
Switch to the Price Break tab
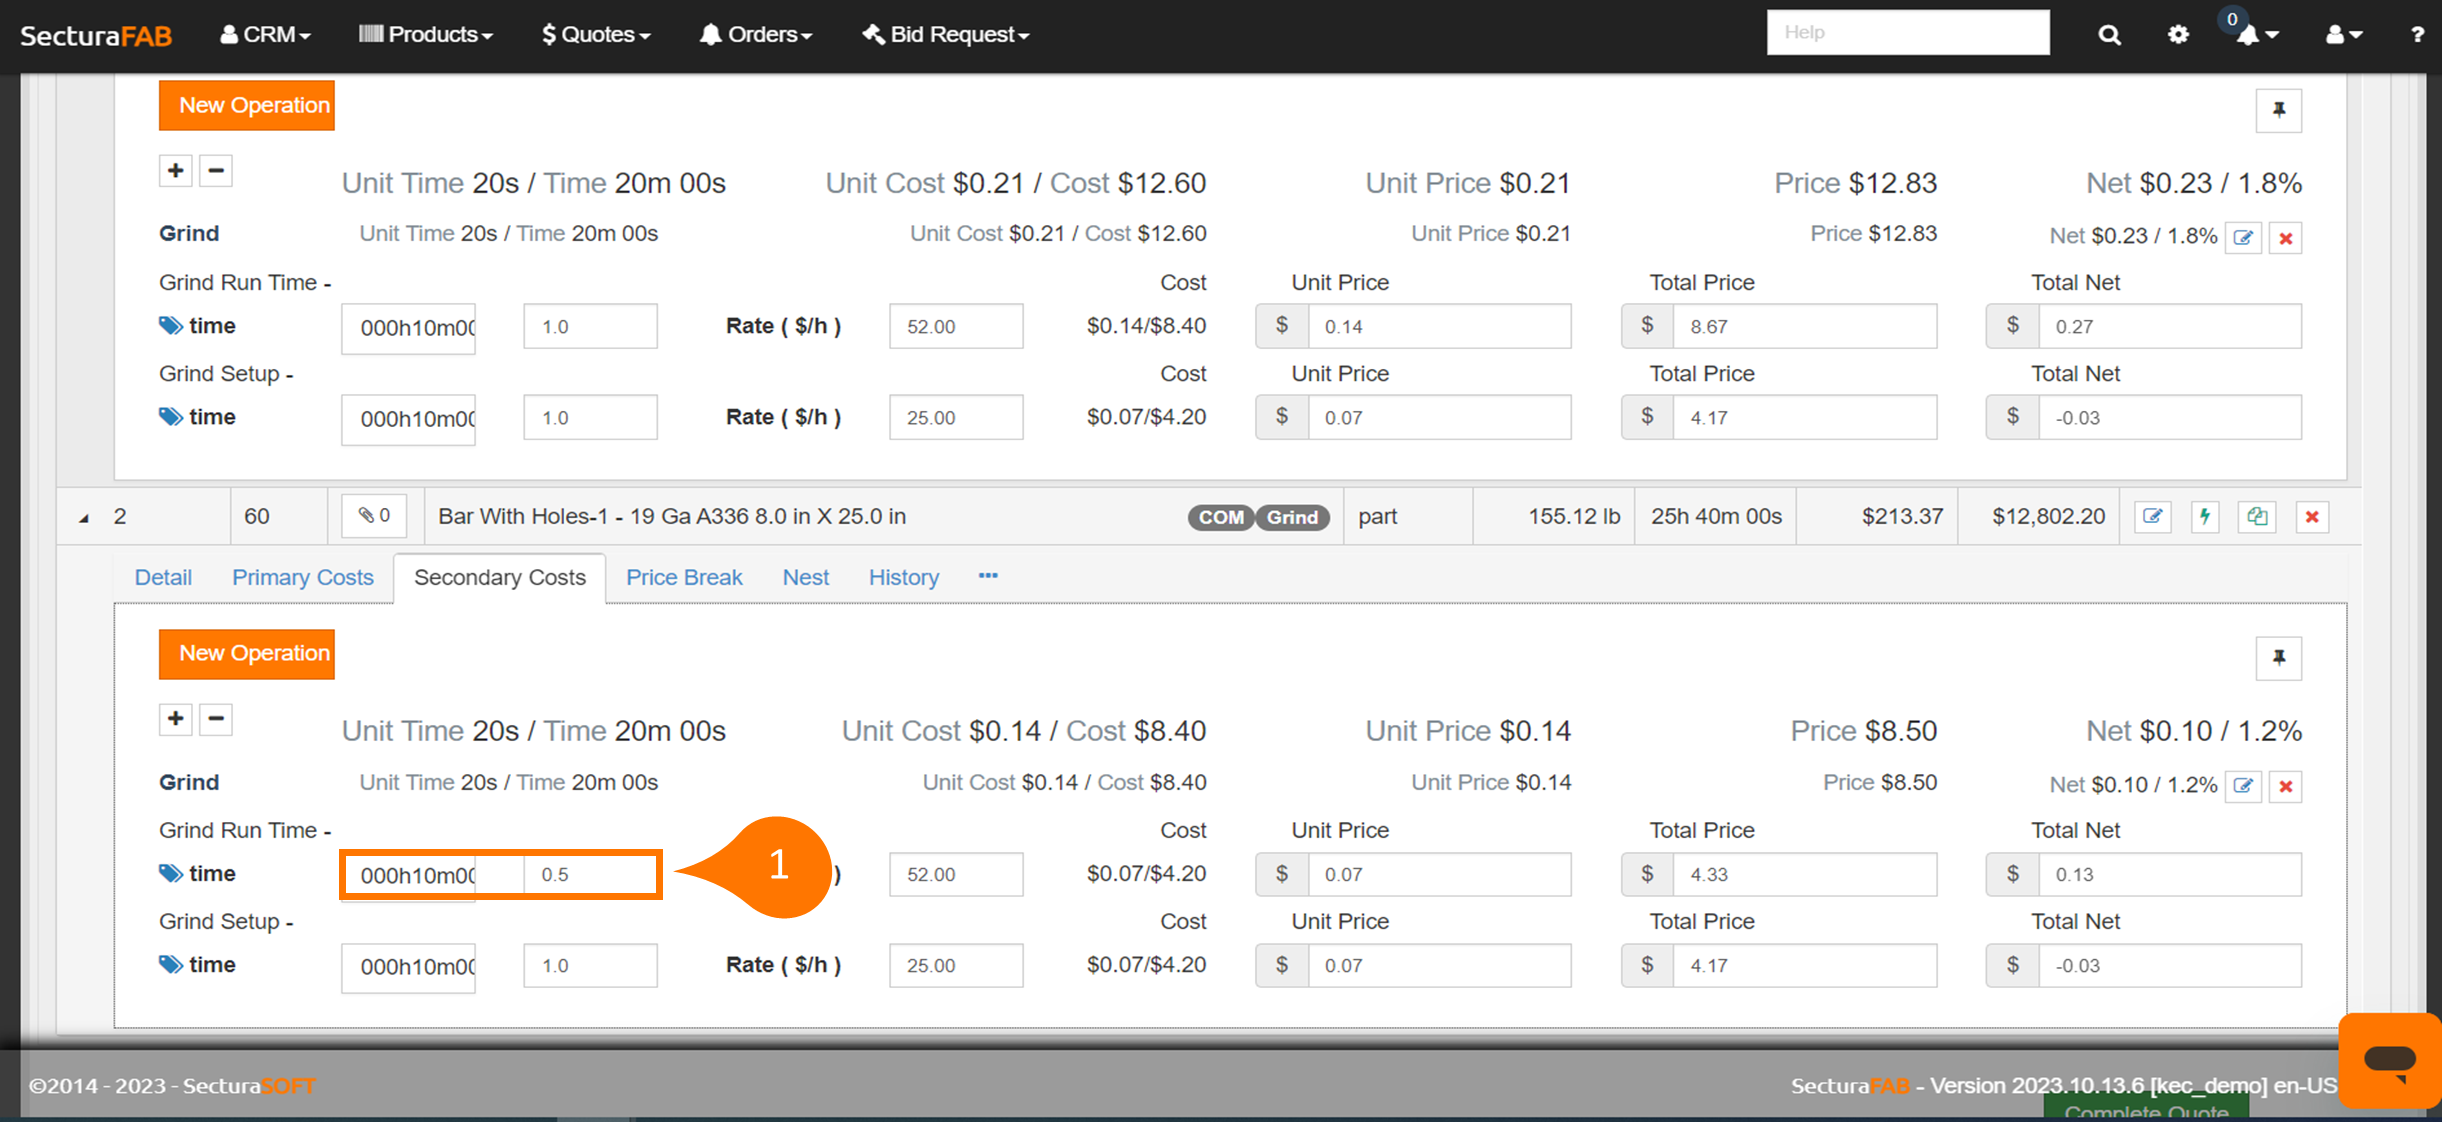[684, 577]
